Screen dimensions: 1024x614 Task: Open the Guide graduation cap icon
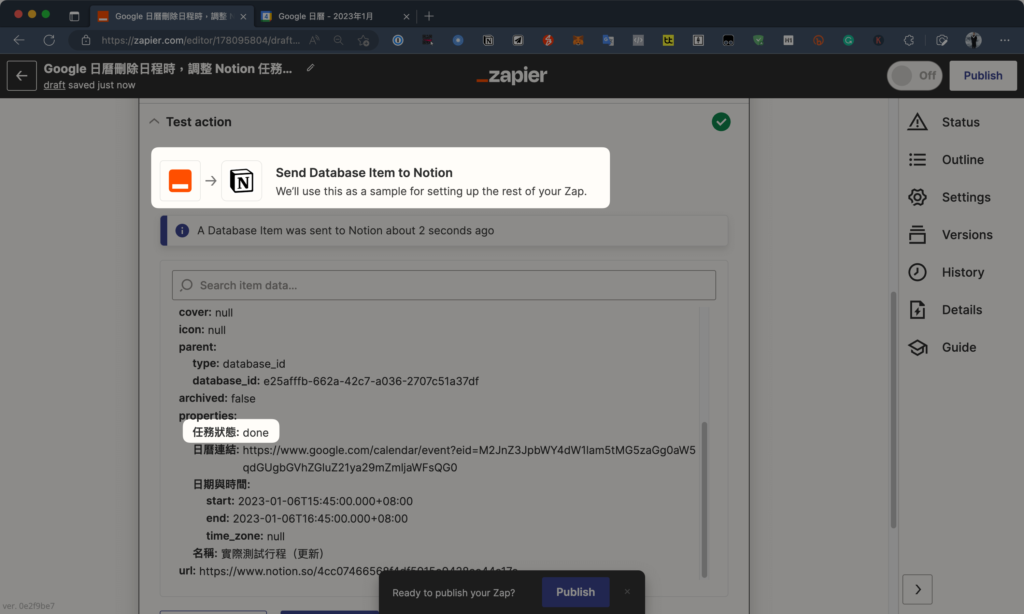(x=918, y=347)
